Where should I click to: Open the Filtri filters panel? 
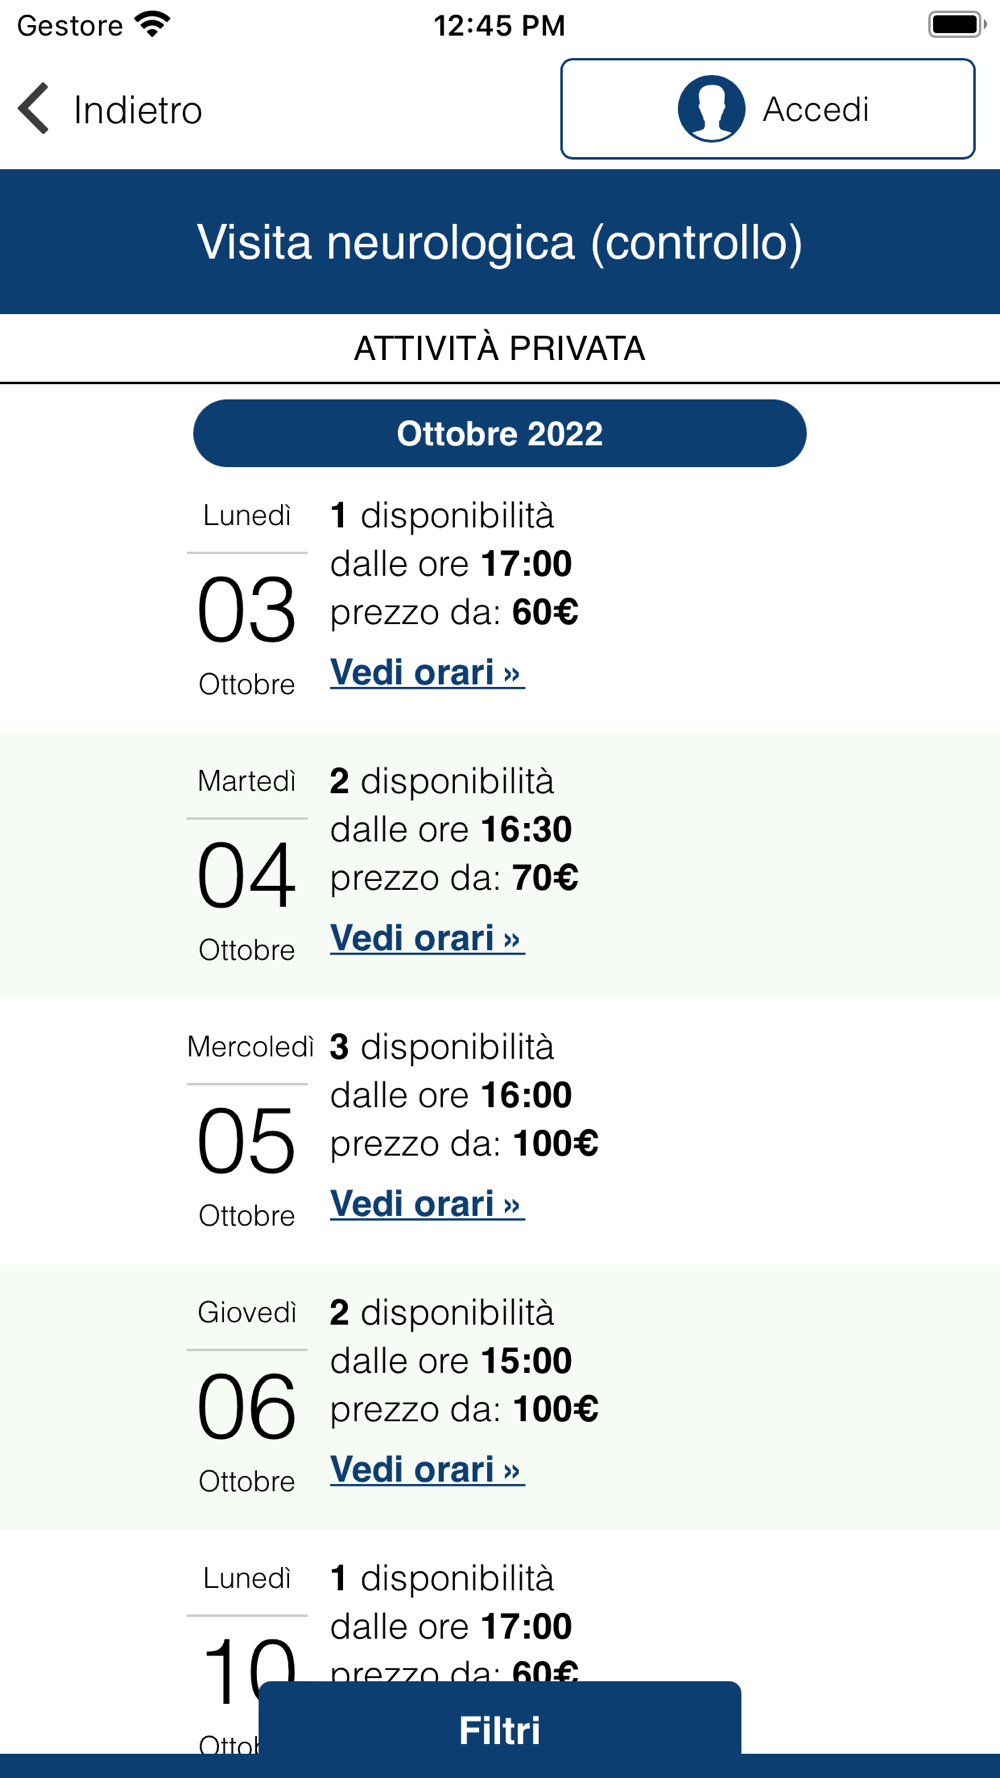point(499,1729)
